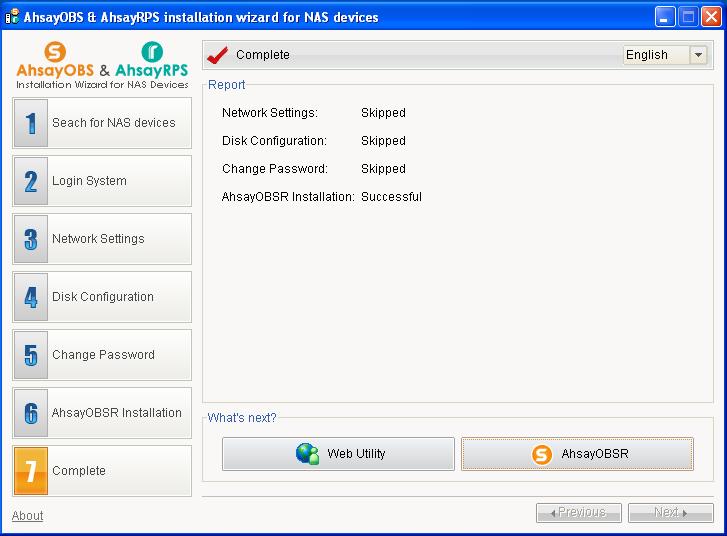This screenshot has width=727, height=536.
Task: Click the step 1 number icon
Action: (x=31, y=123)
